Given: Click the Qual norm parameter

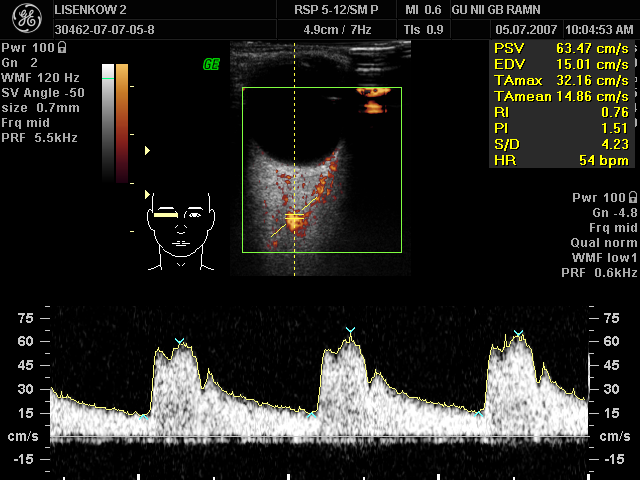Looking at the screenshot, I should click(604, 243).
